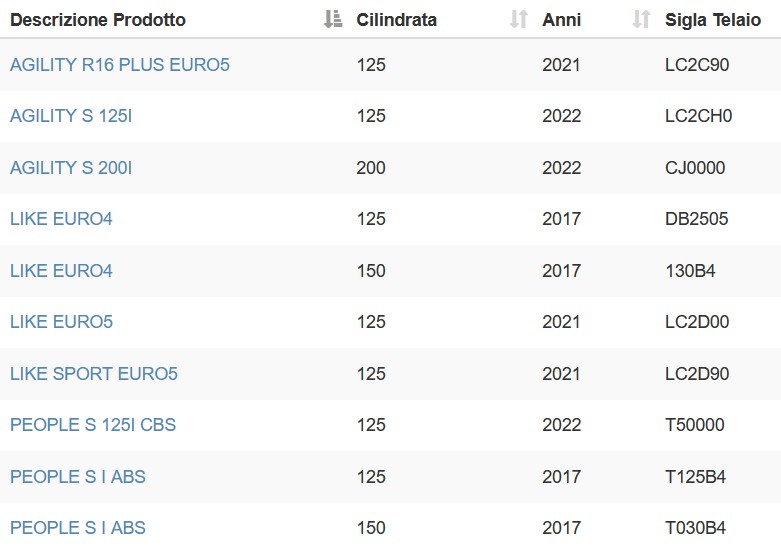Click sort icon beside Descrizione Prodotto

[333, 19]
